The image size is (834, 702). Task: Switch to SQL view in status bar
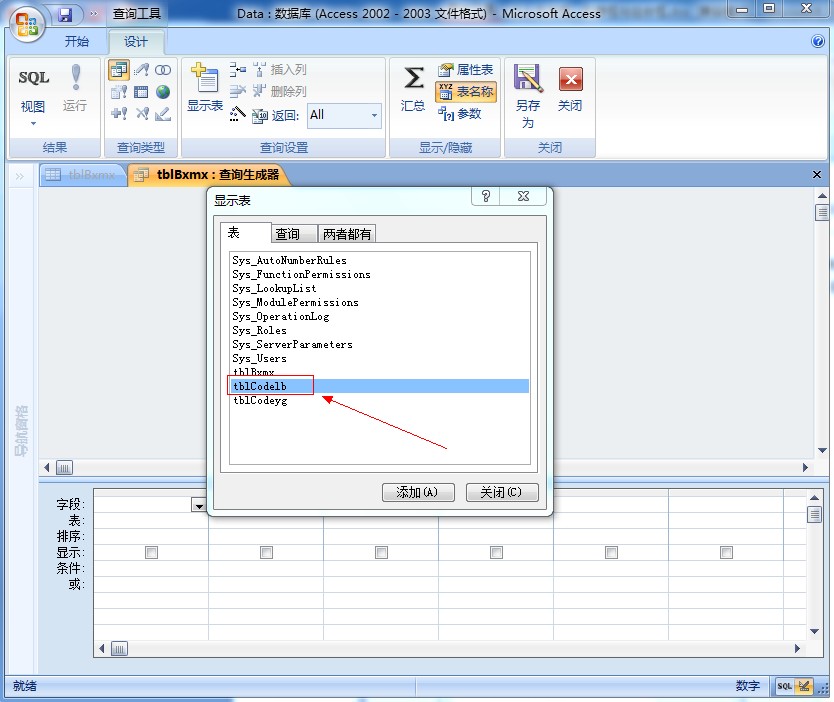point(785,686)
